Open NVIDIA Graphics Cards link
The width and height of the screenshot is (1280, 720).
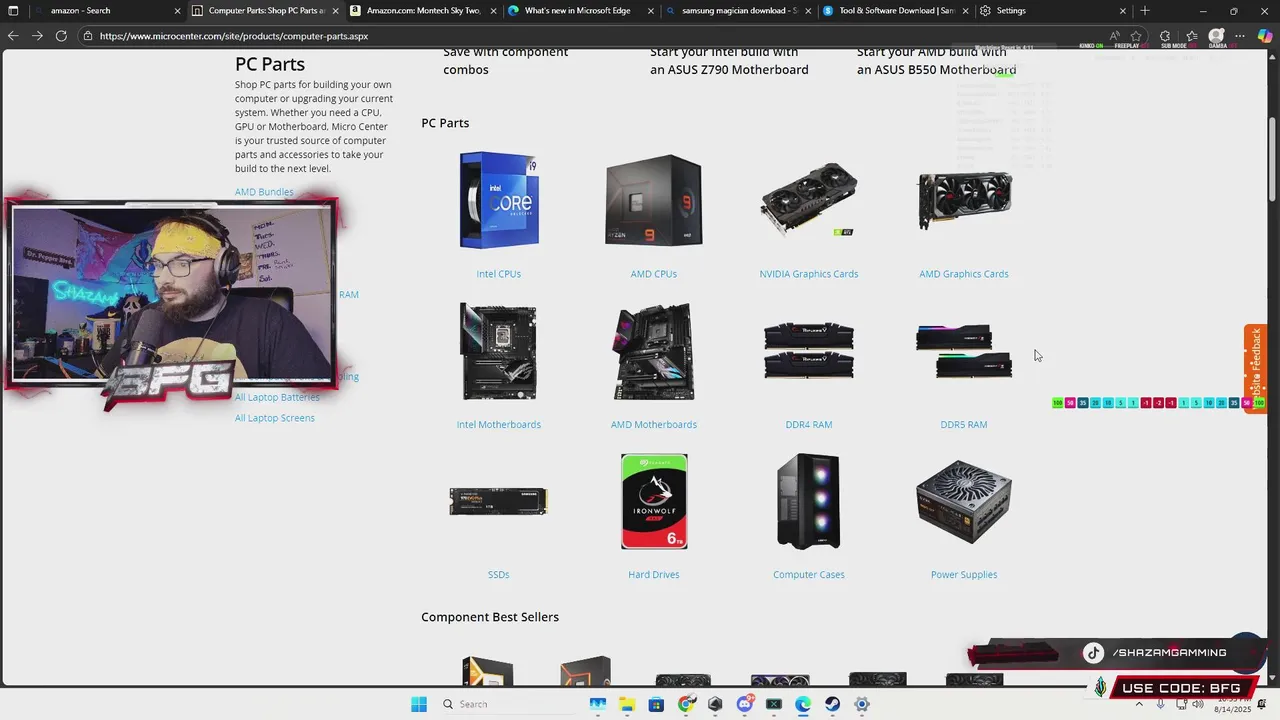(x=809, y=274)
